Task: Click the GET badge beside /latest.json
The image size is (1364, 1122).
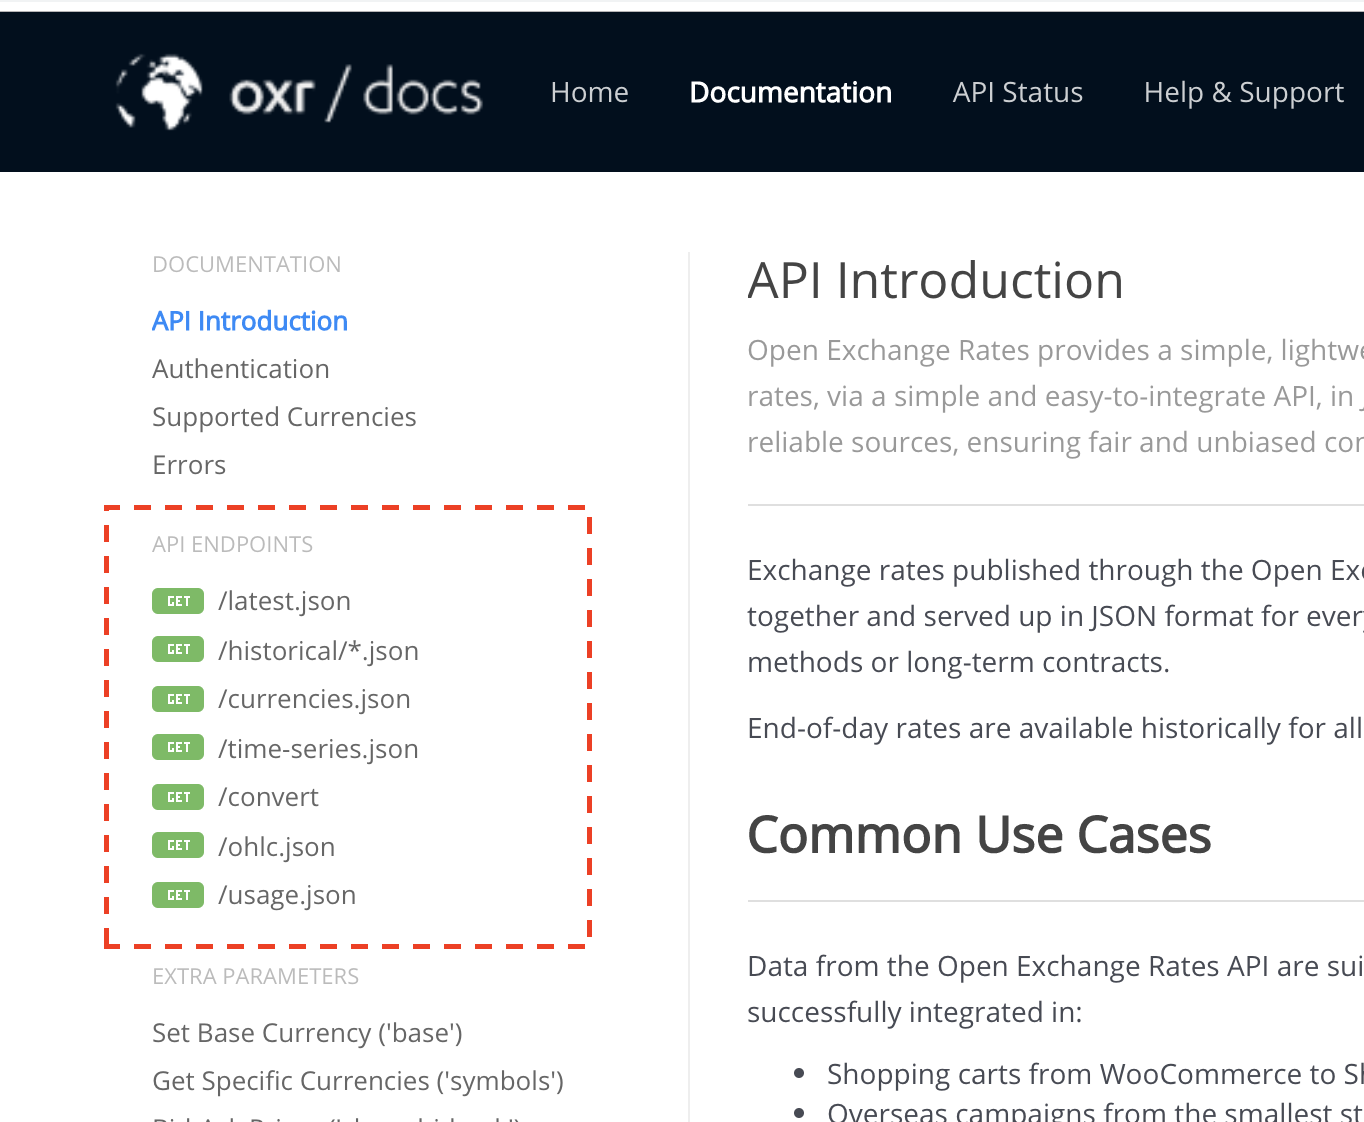Action: coord(178,601)
